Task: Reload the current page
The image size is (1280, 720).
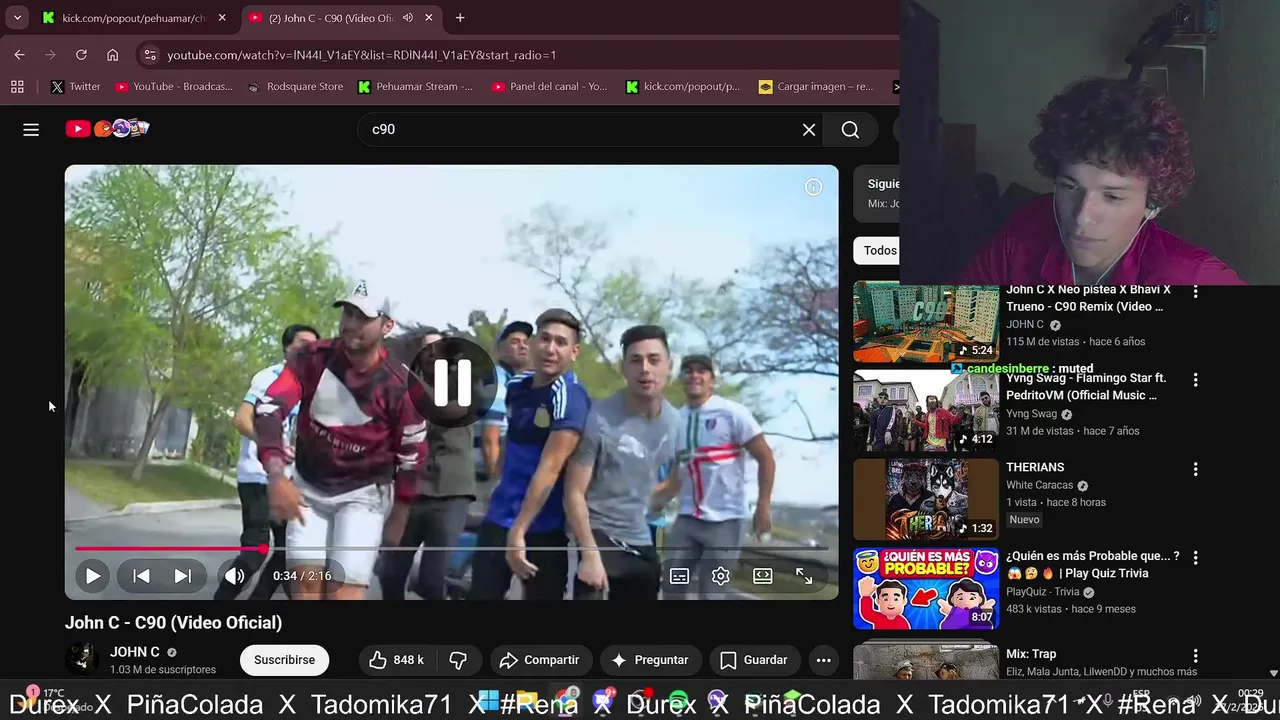Action: click(81, 55)
